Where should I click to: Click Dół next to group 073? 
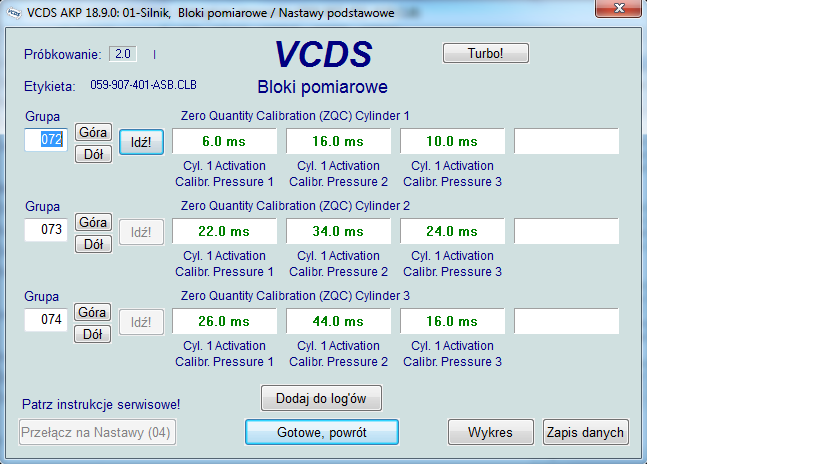(x=93, y=244)
